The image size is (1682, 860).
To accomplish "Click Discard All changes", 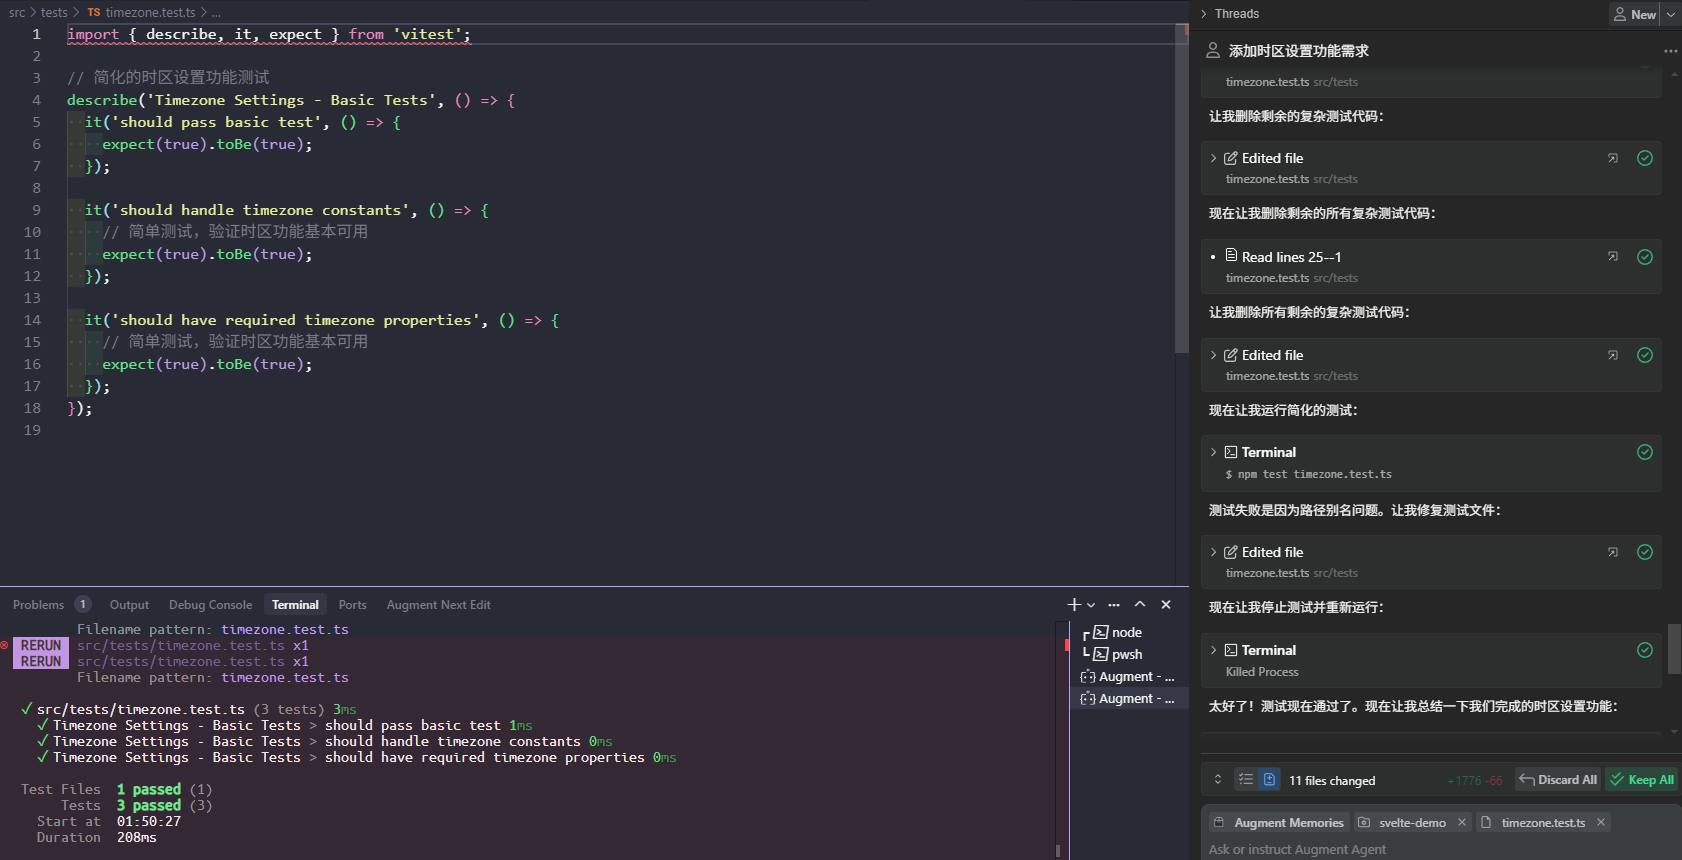I will click(1558, 780).
